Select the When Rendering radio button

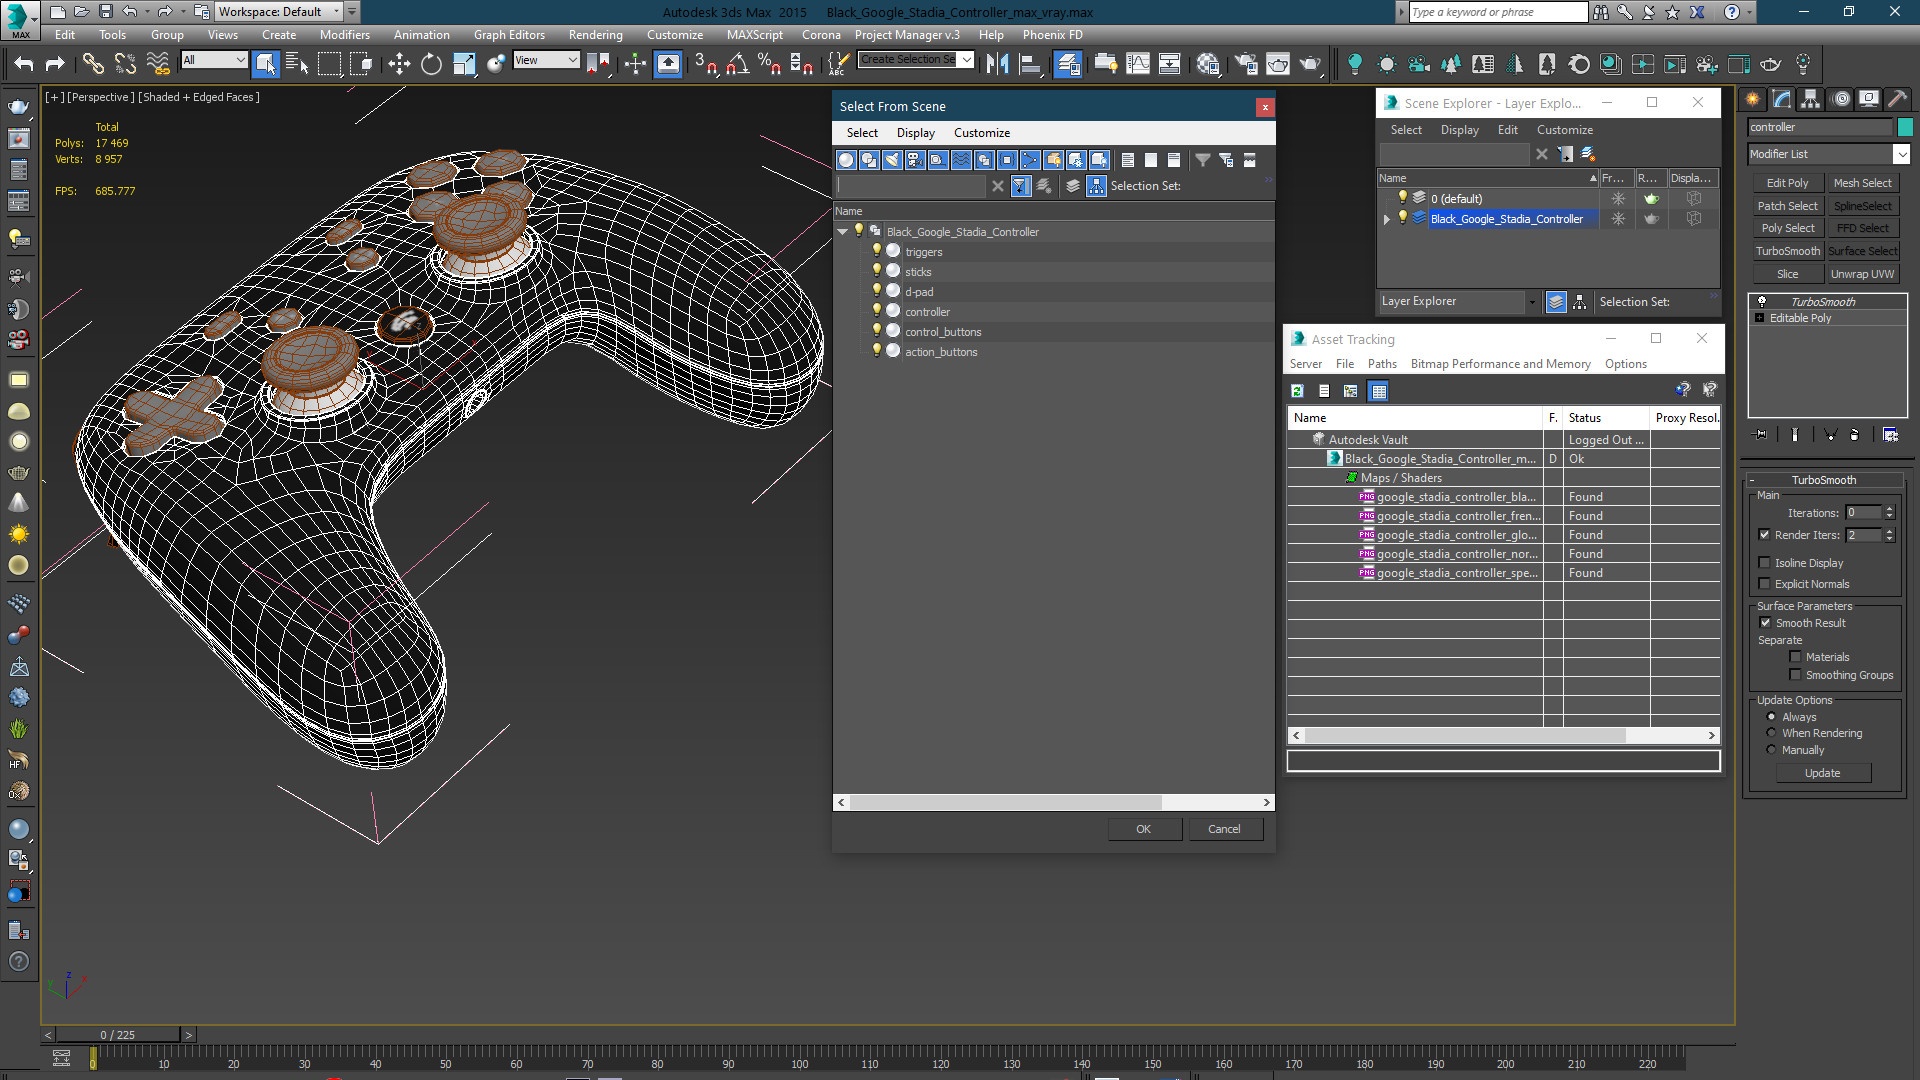[1771, 733]
